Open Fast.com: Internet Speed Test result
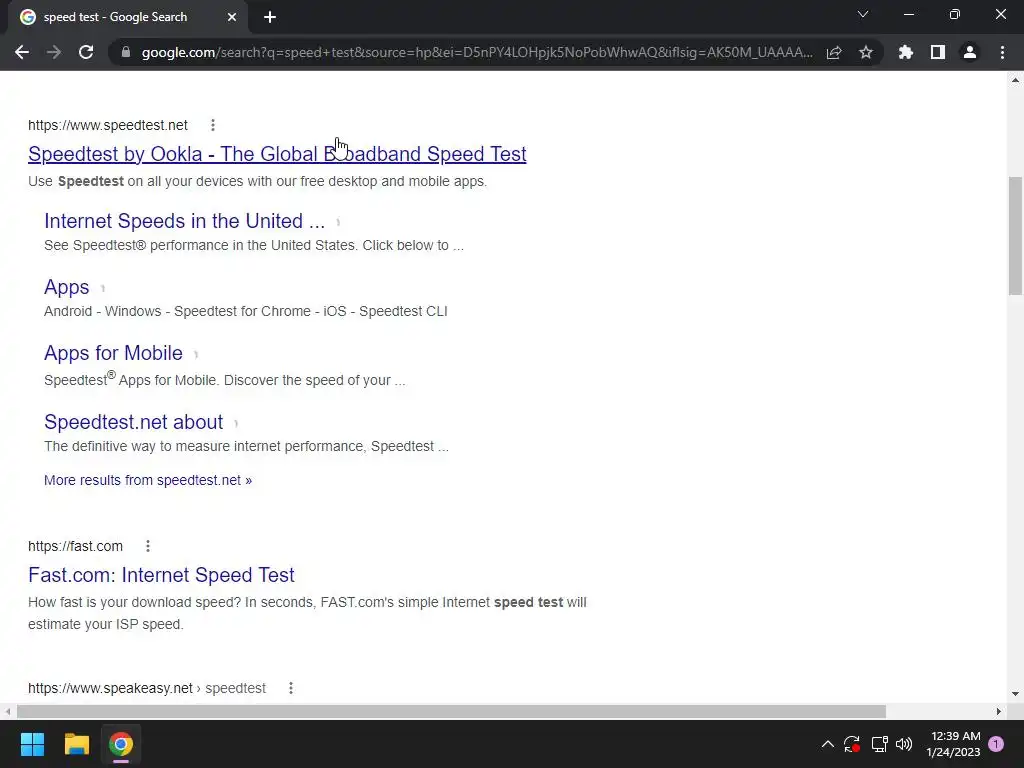This screenshot has height=768, width=1024. pyautogui.click(x=161, y=575)
